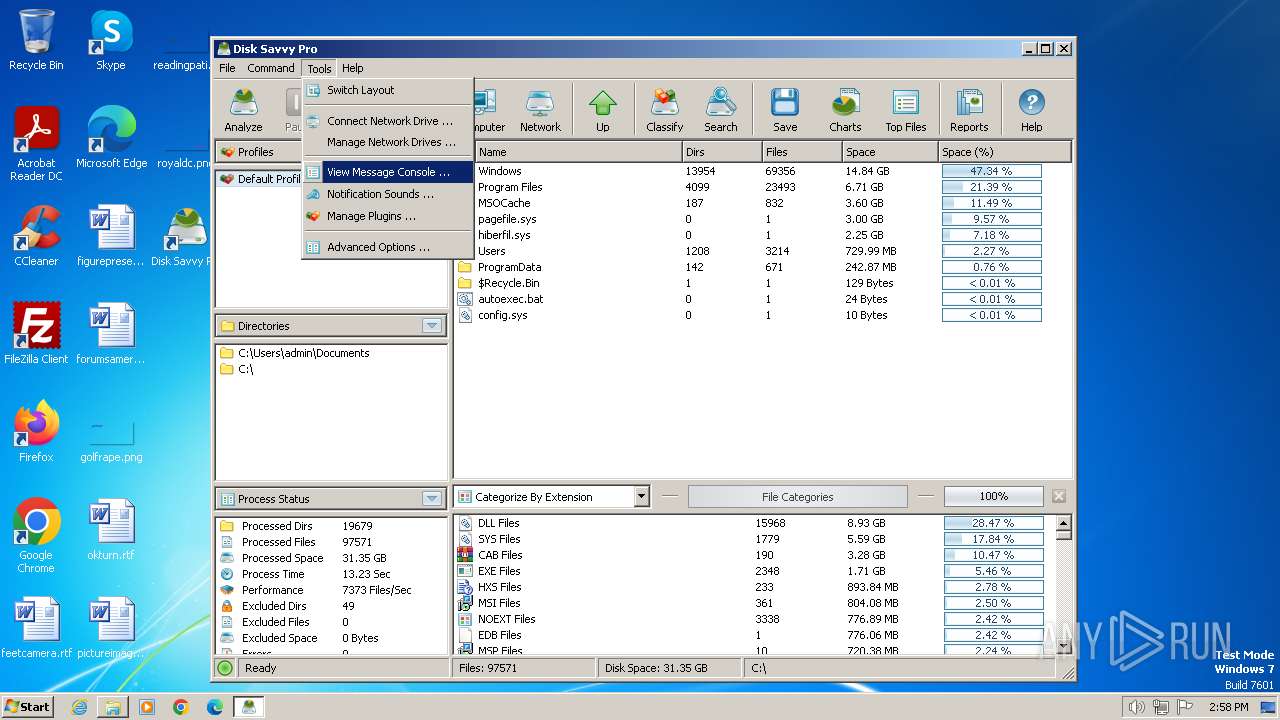Click the green status indicator icon
The width and height of the screenshot is (1280, 720).
click(225, 668)
